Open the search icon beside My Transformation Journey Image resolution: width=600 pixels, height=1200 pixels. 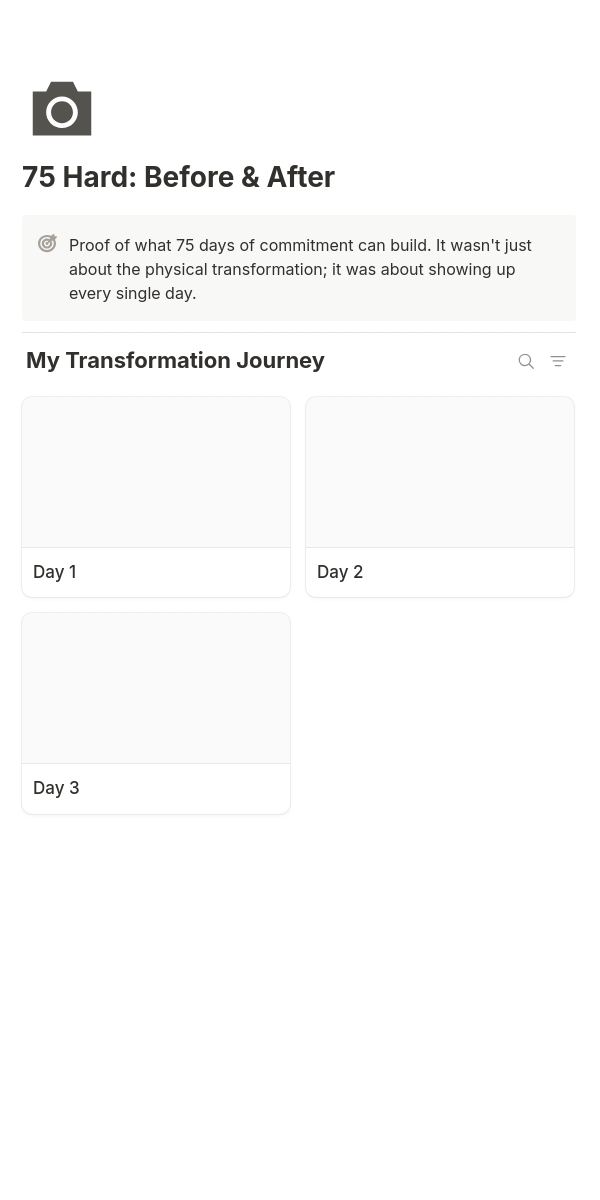coord(526,361)
